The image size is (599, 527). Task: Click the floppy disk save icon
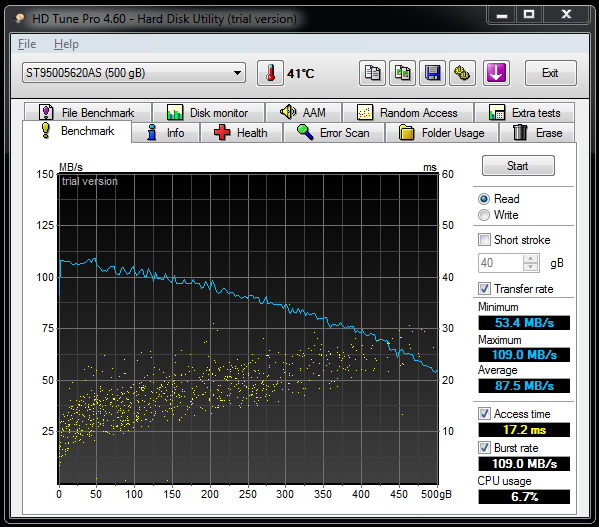[x=432, y=73]
